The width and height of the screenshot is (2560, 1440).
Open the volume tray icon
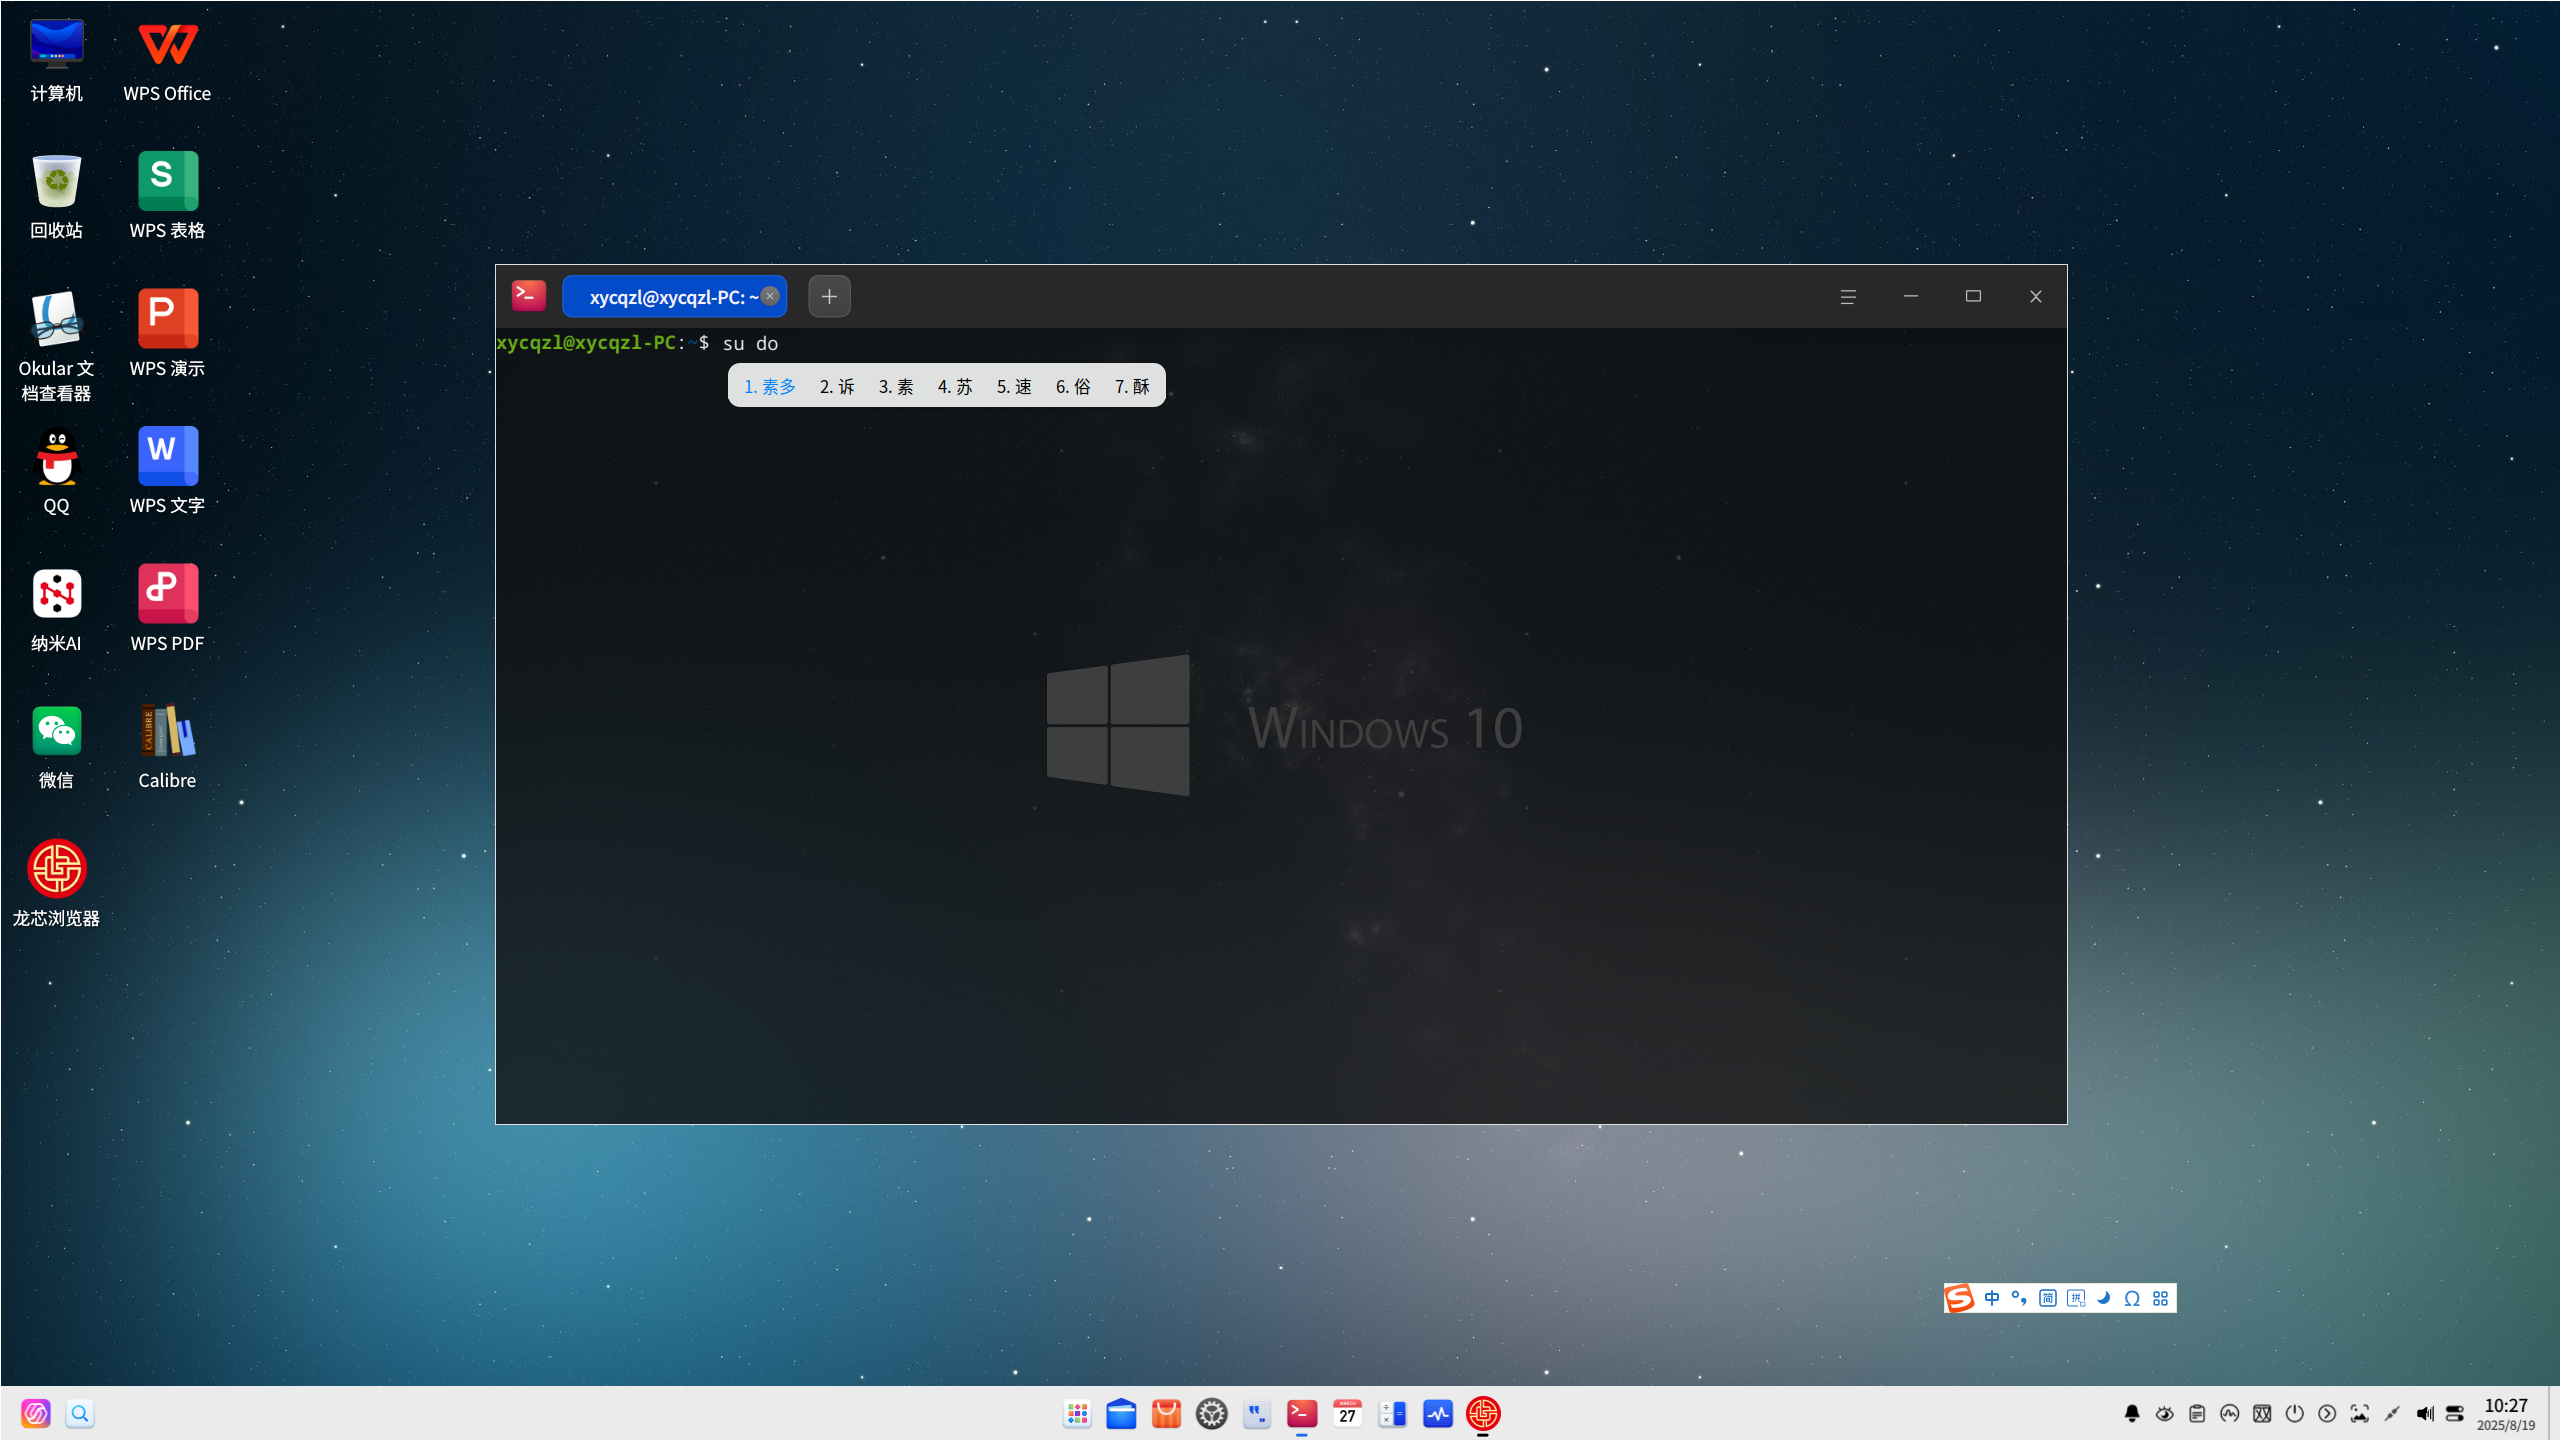pyautogui.click(x=2424, y=1413)
